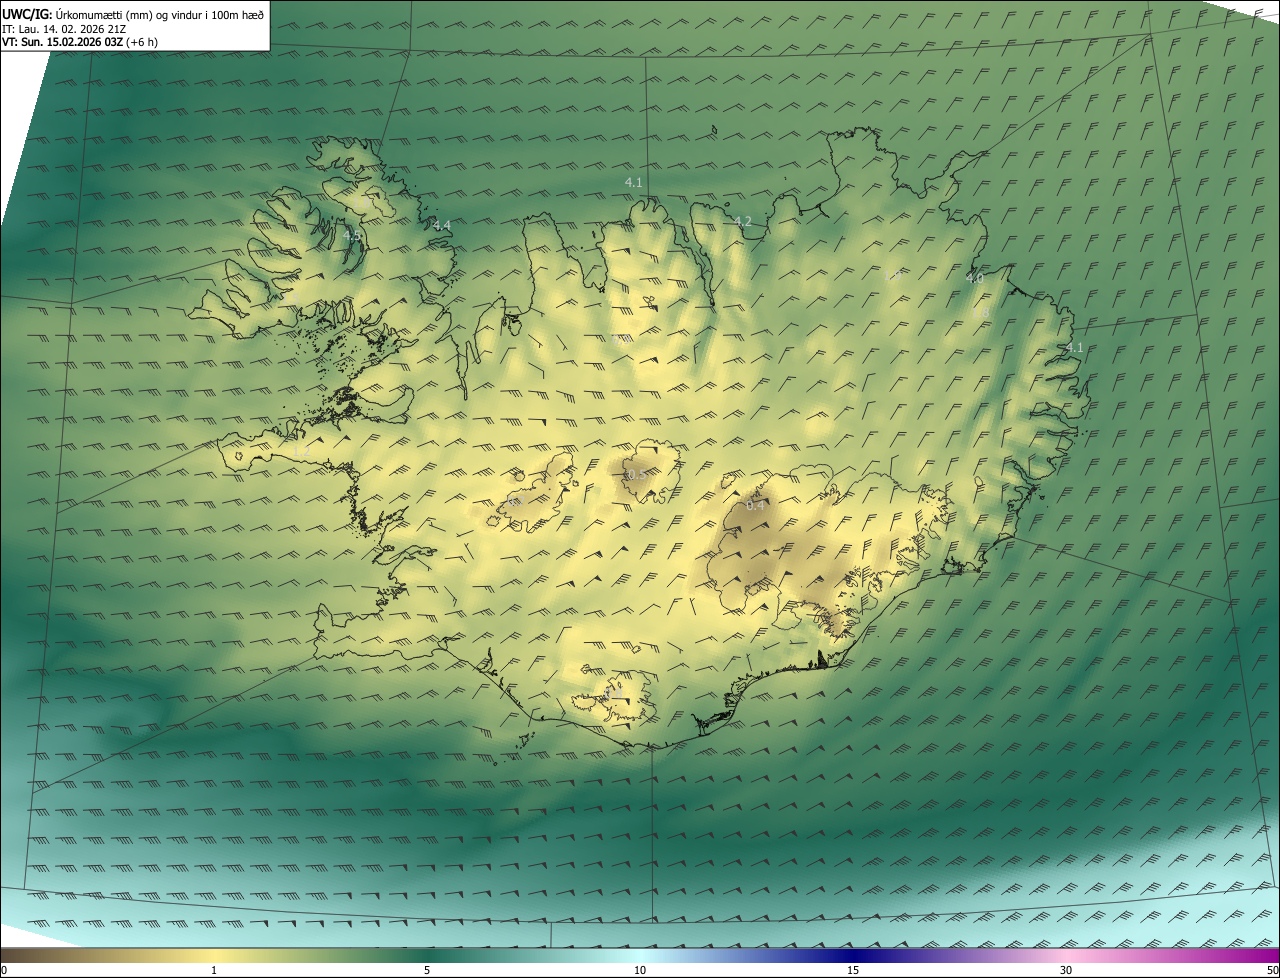Click the 4.0 value label in the northeast
This screenshot has width=1280, height=978.
click(975, 278)
